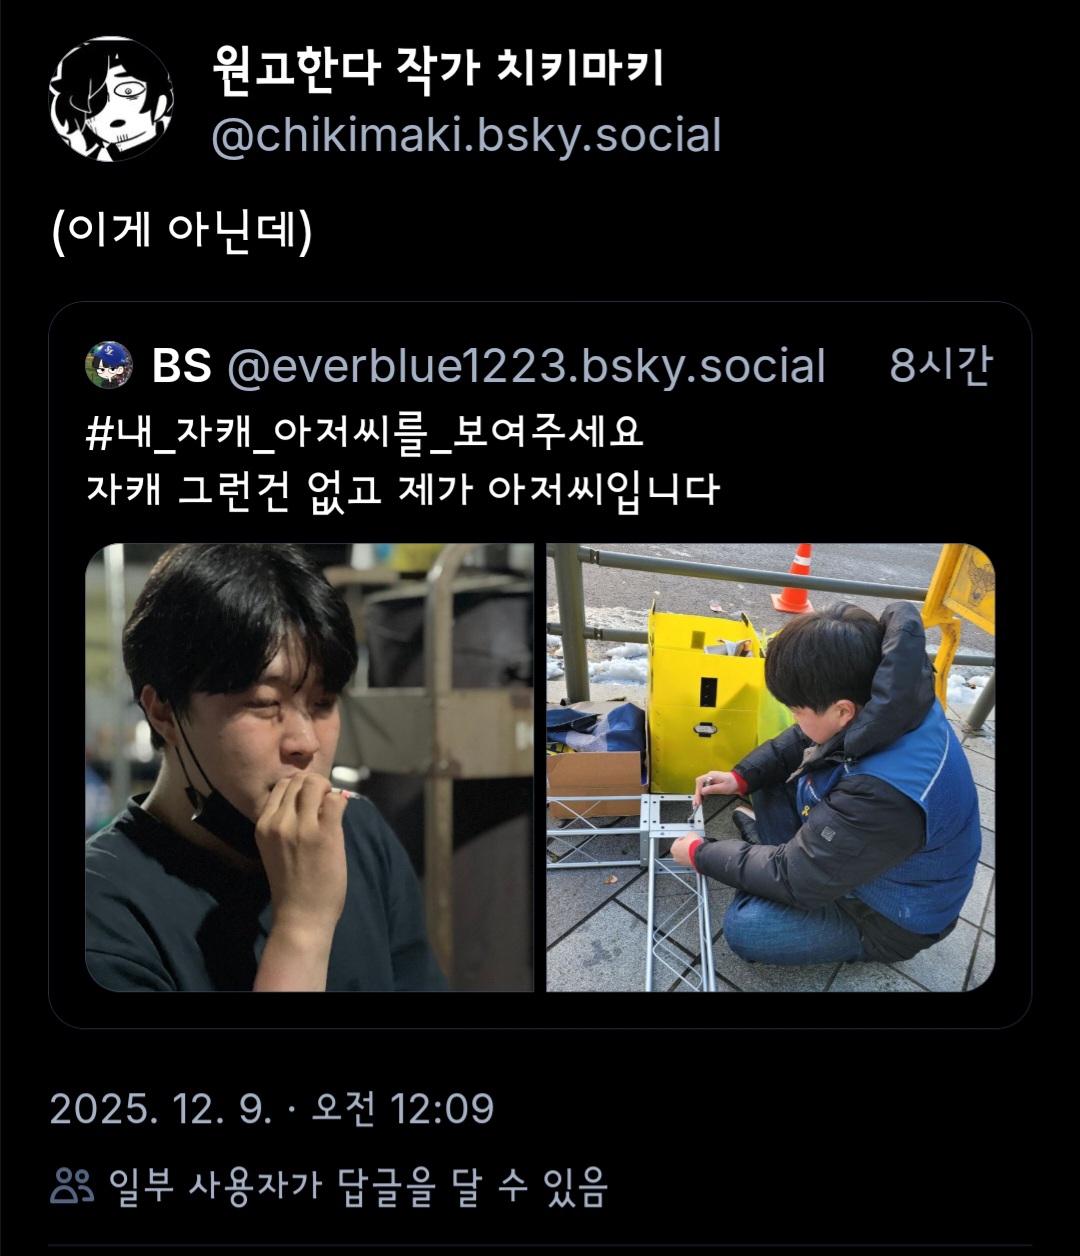Click the 8시간 timestamp on quoted post
The width and height of the screenshot is (1080, 1256).
[x=940, y=366]
